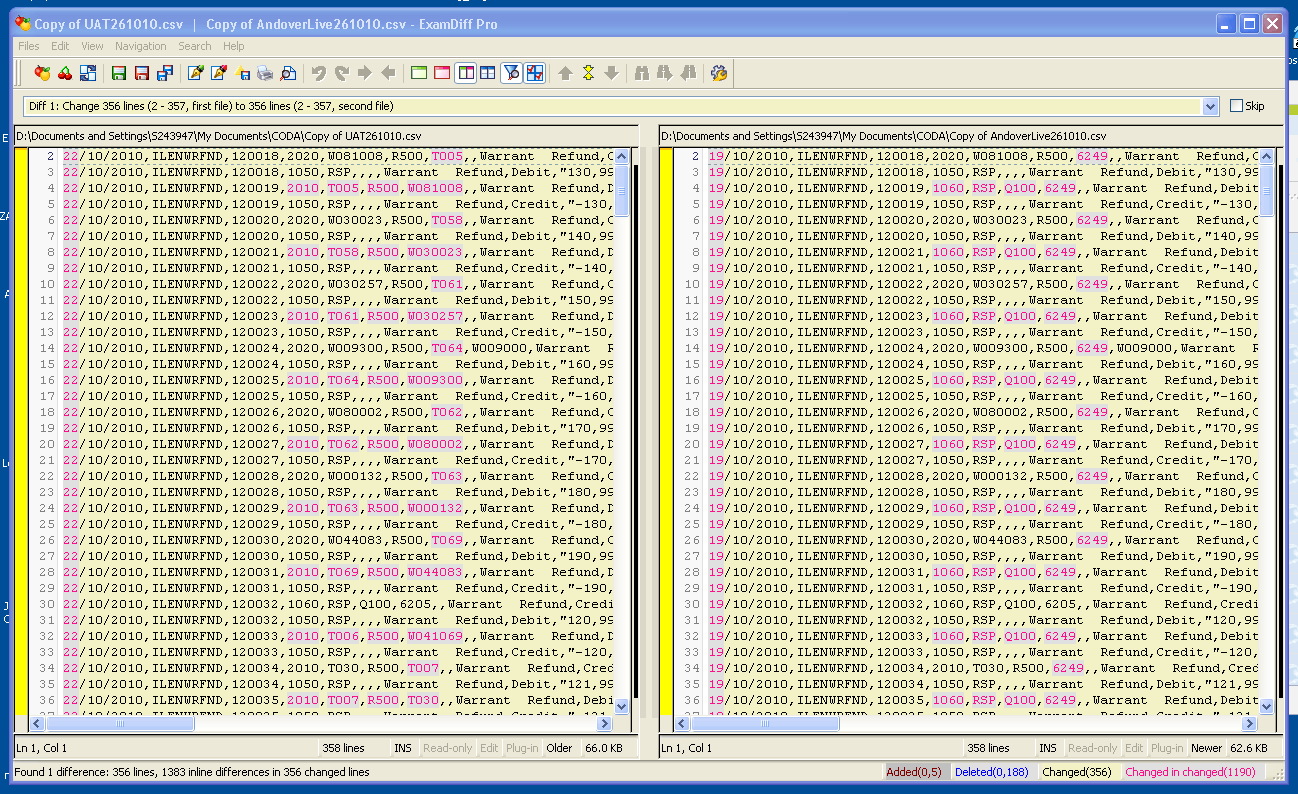This screenshot has width=1298, height=794.
Task: Jump to the Current difference (yellow arrows)
Action: (588, 73)
